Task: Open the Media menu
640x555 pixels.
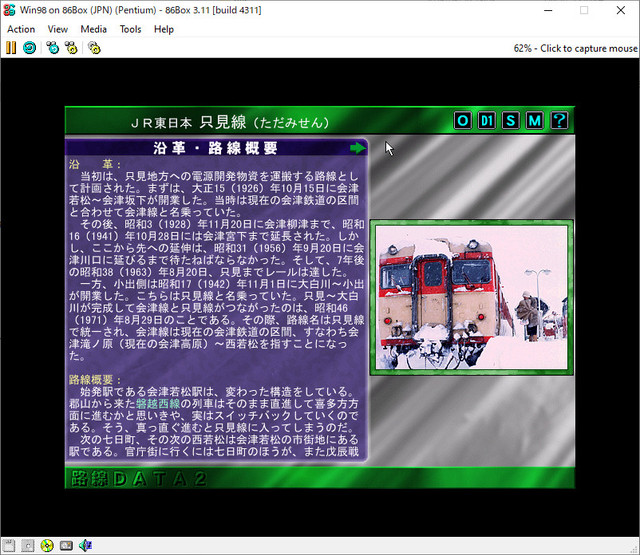Action: [93, 29]
